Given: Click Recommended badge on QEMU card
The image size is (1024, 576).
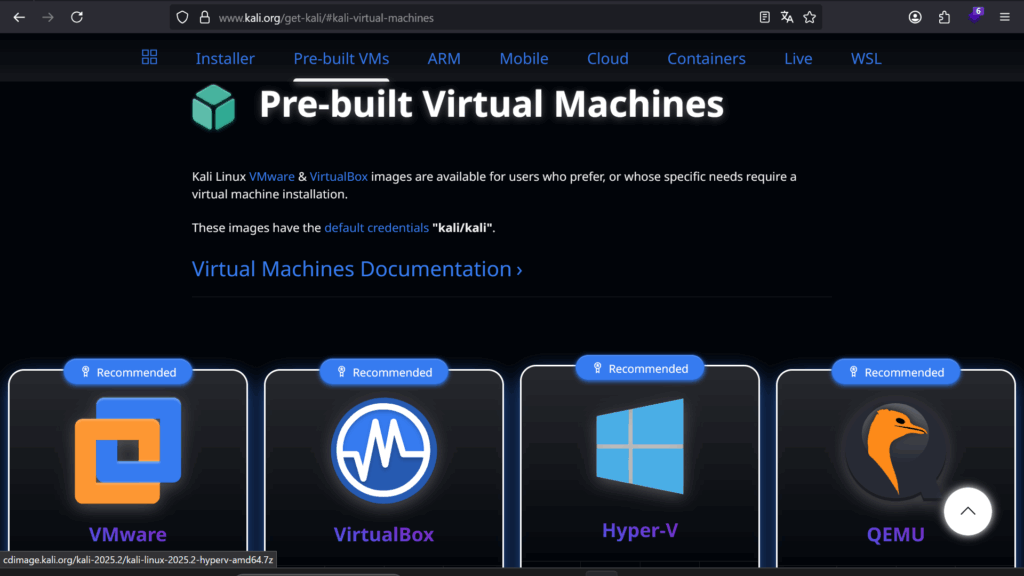Looking at the screenshot, I should 896,372.
